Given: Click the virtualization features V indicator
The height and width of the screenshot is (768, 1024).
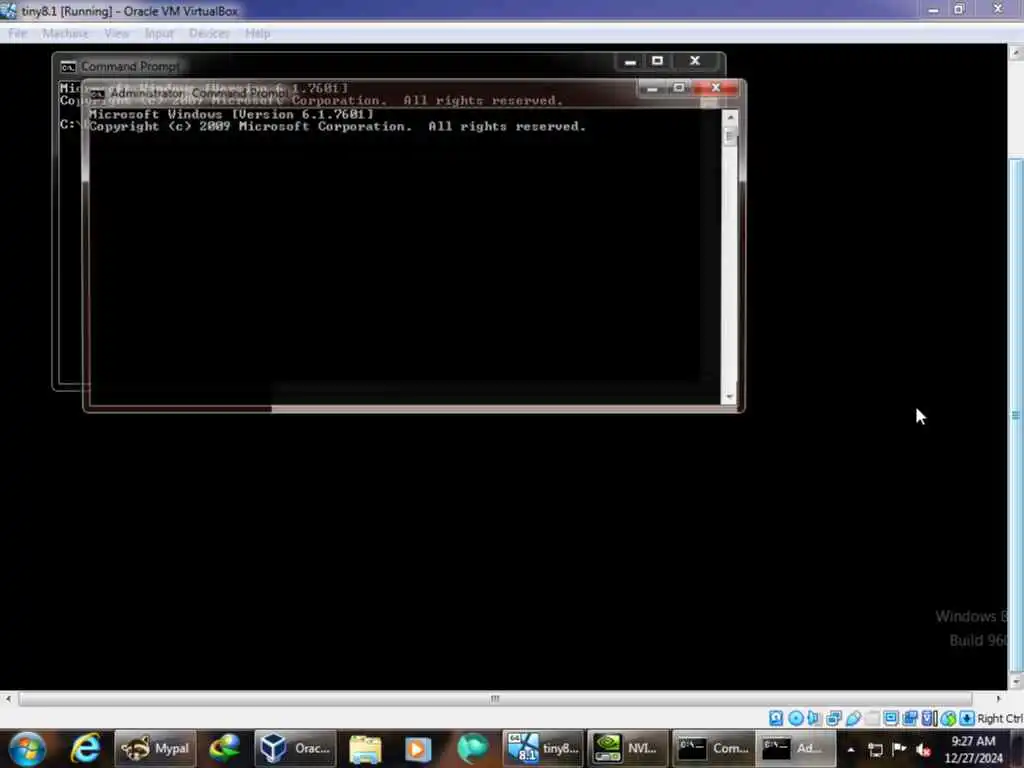Looking at the screenshot, I should 929,718.
